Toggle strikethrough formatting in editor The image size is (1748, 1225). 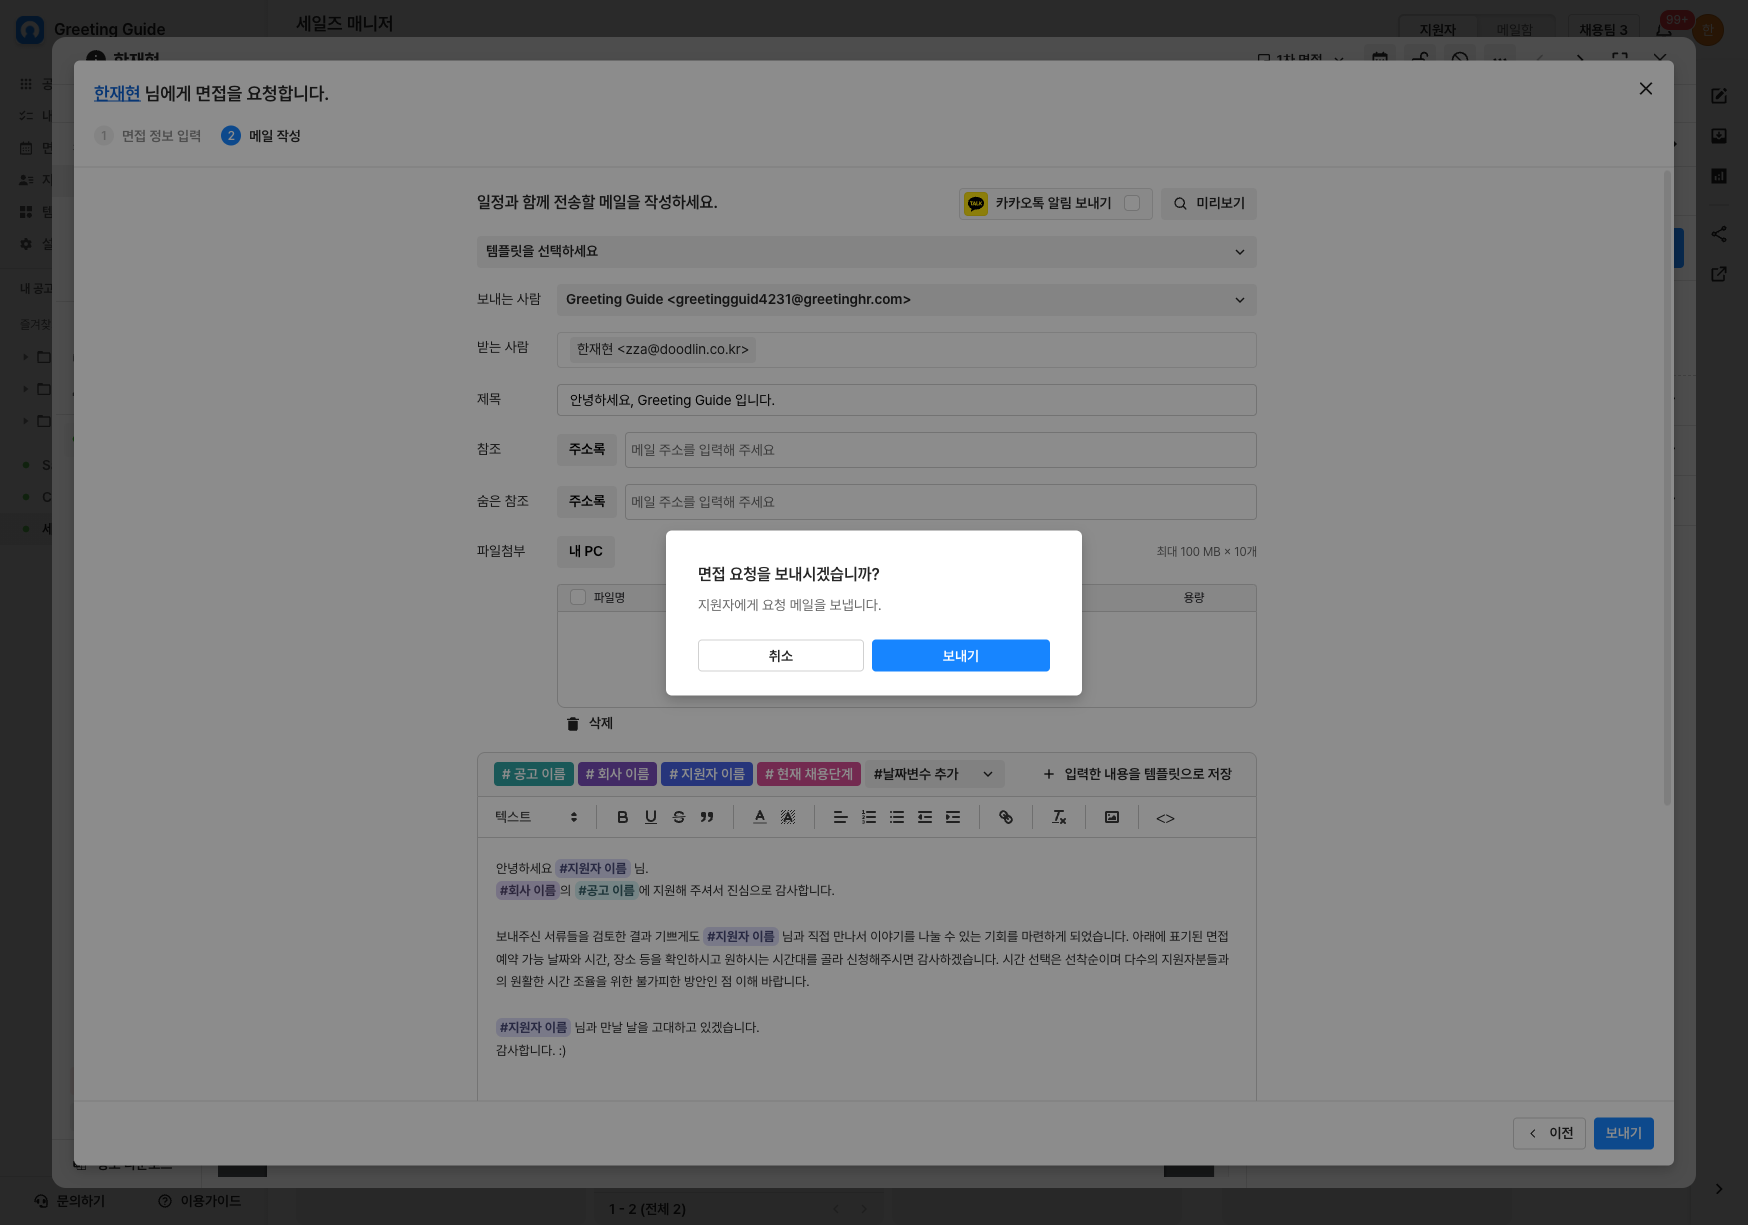click(x=679, y=817)
